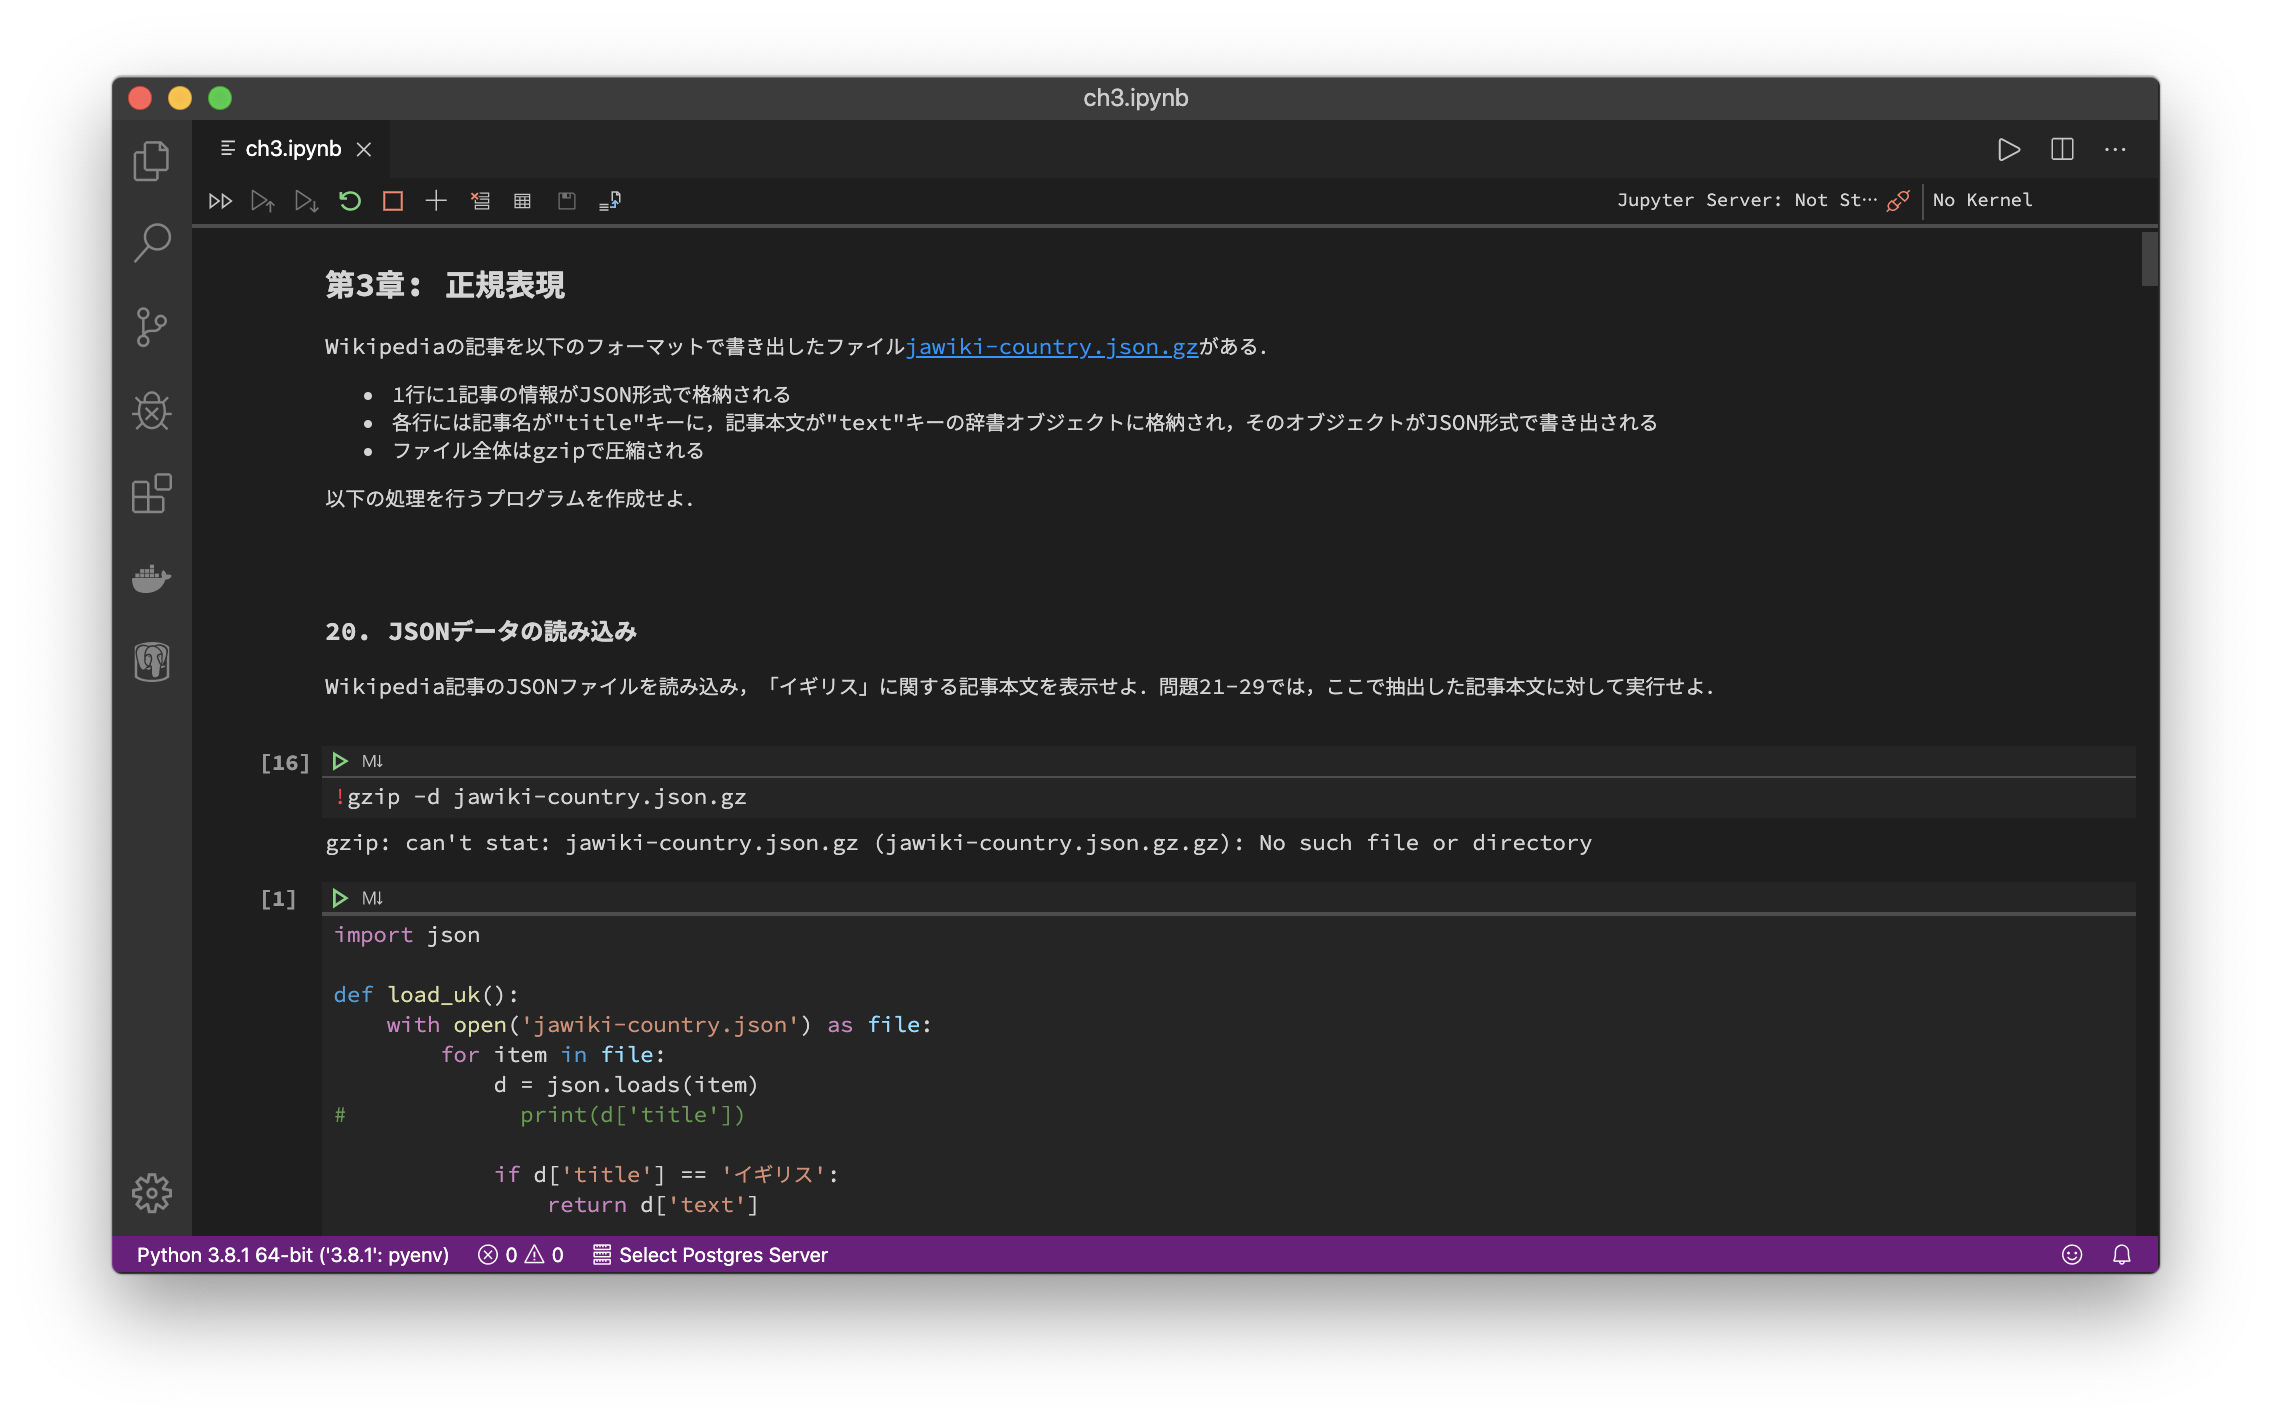Viewport: 2272px width, 1422px height.
Task: Click the Run All Cells button
Action: click(x=221, y=200)
